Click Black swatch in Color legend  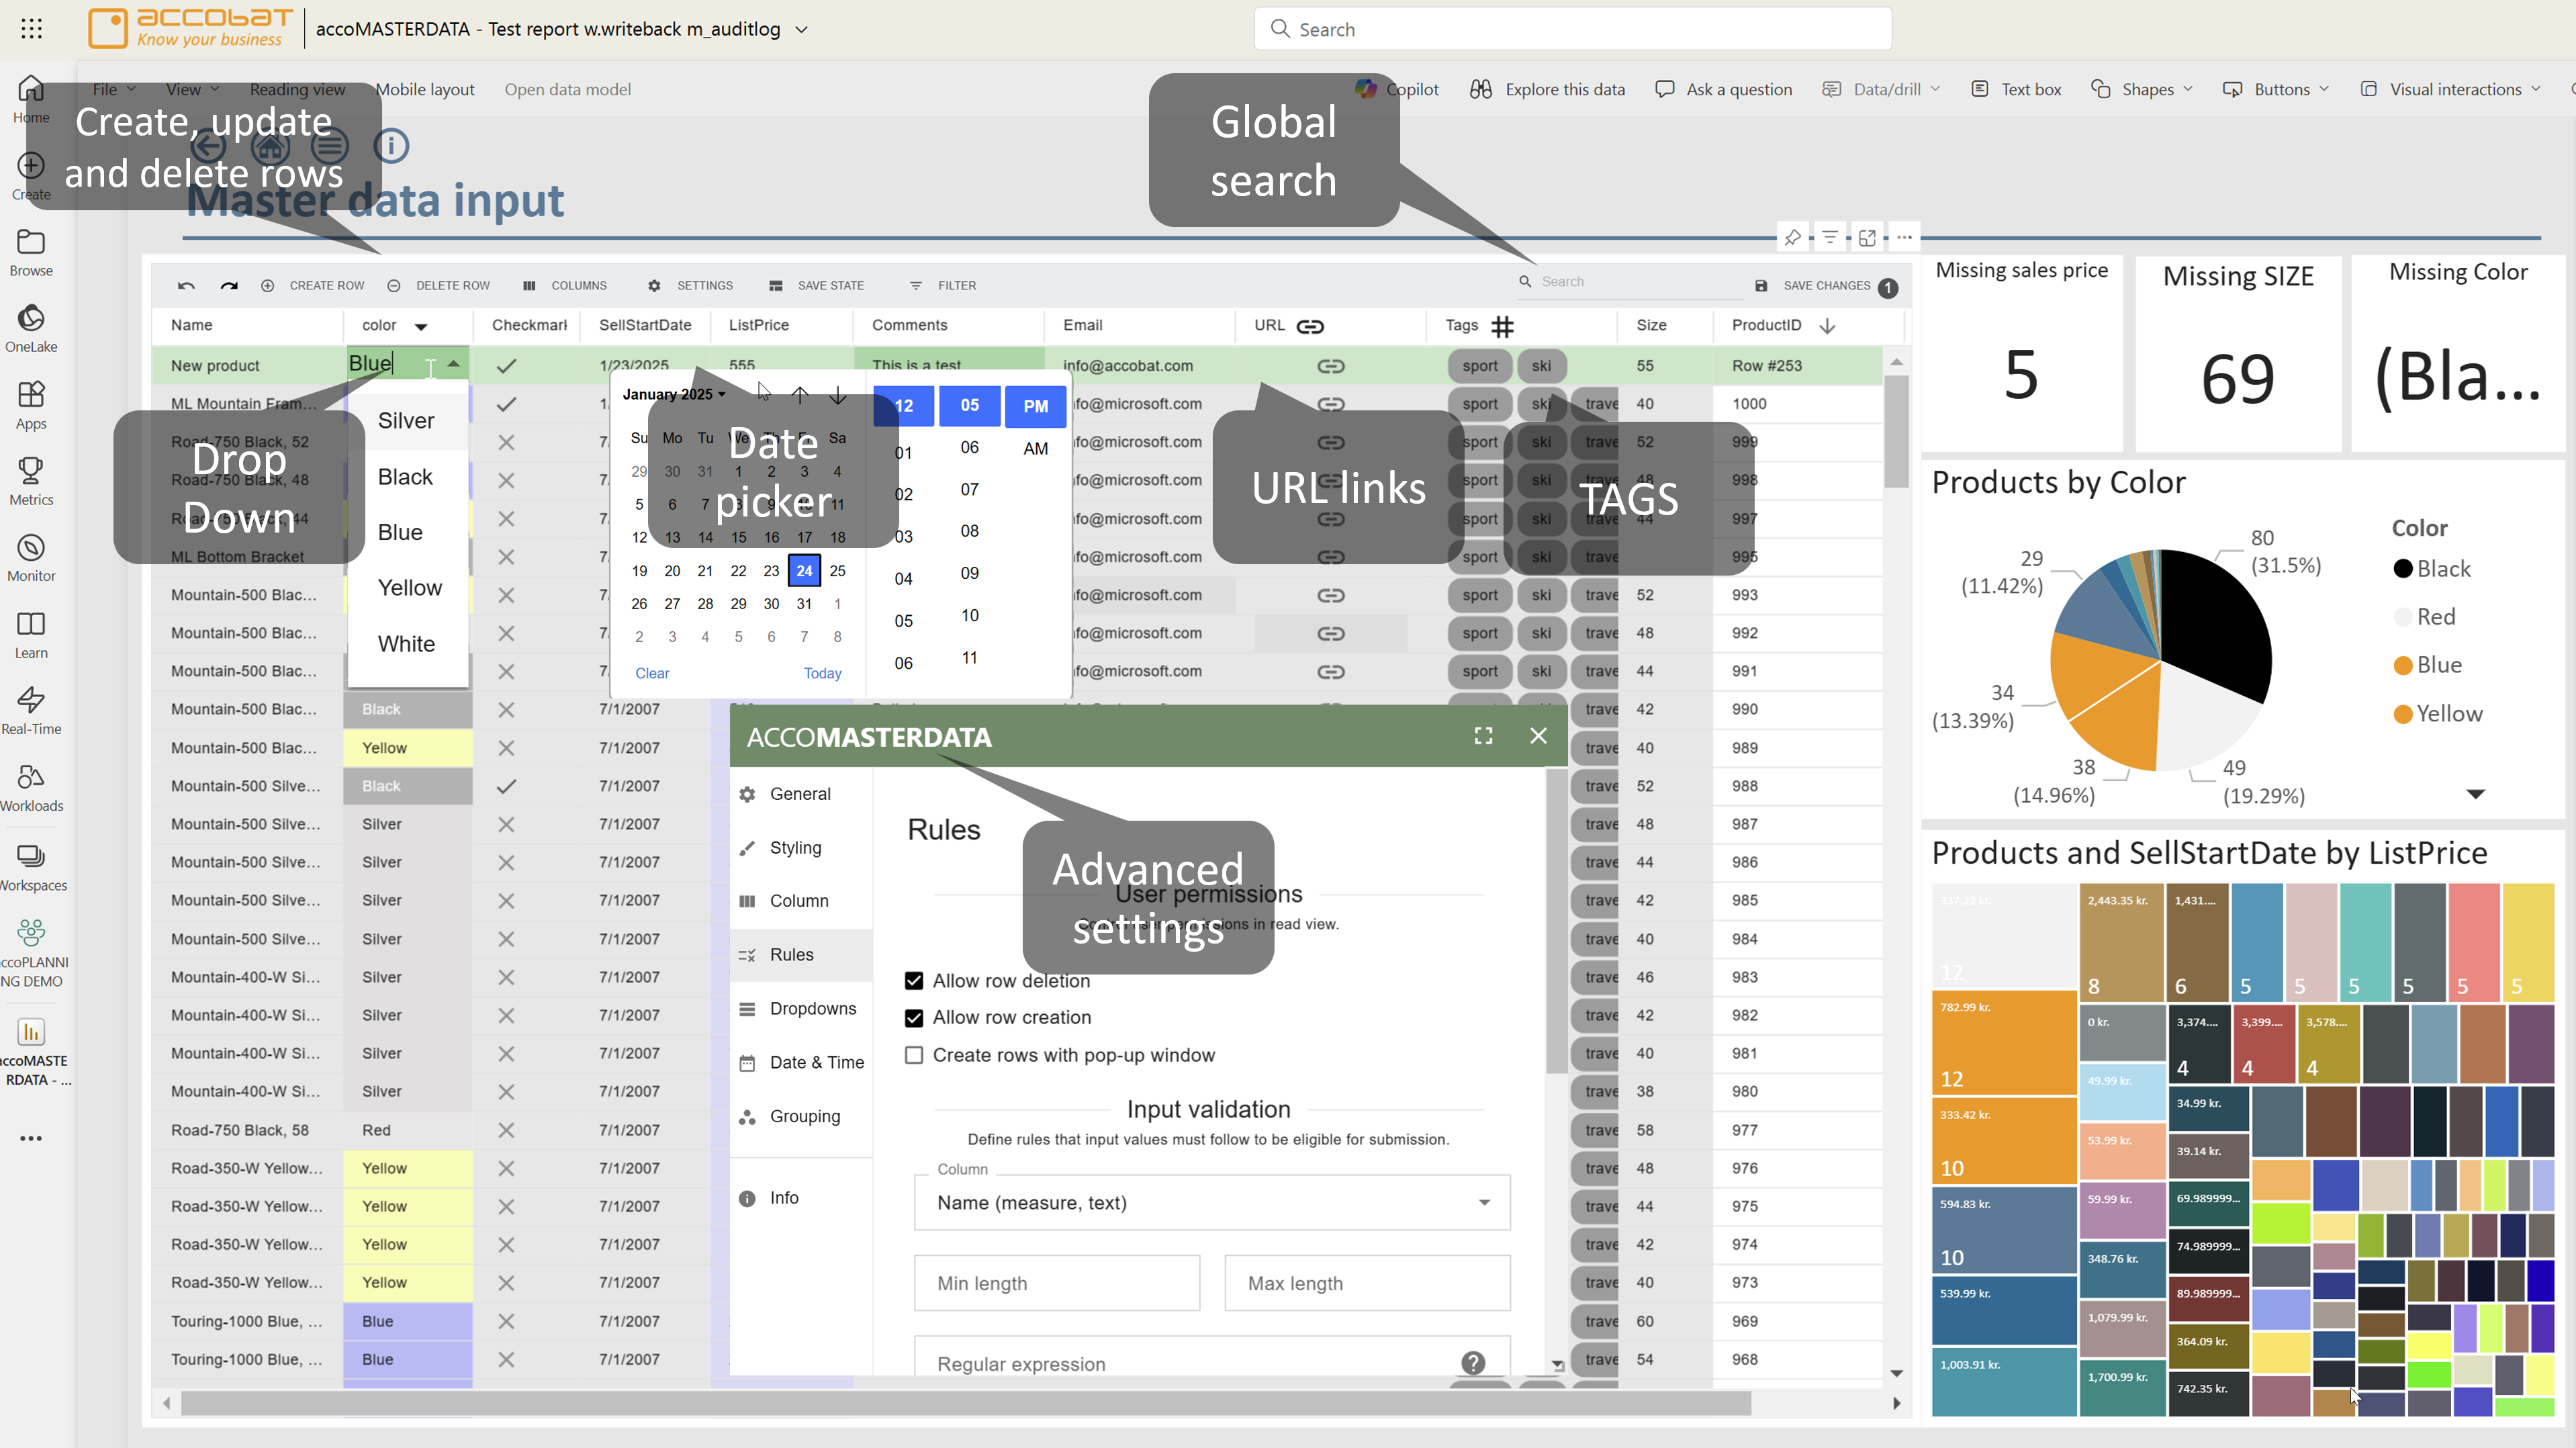point(2402,569)
